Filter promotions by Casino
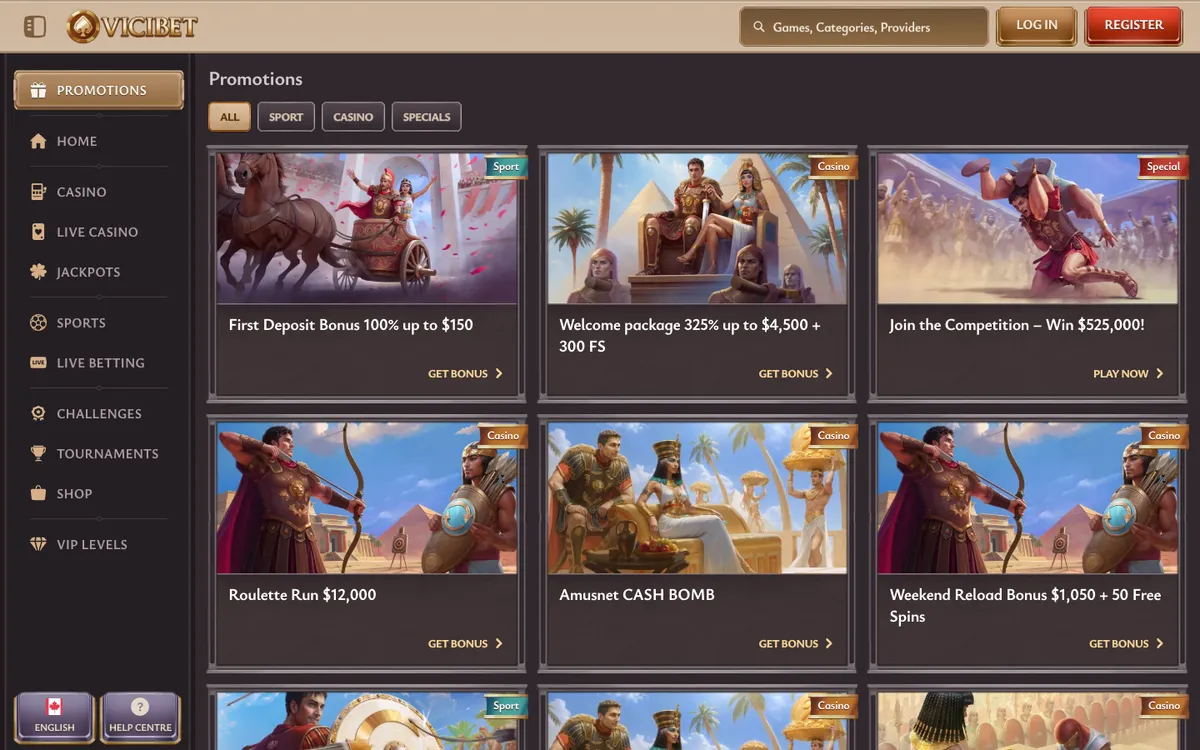Image resolution: width=1200 pixels, height=750 pixels. pos(353,117)
